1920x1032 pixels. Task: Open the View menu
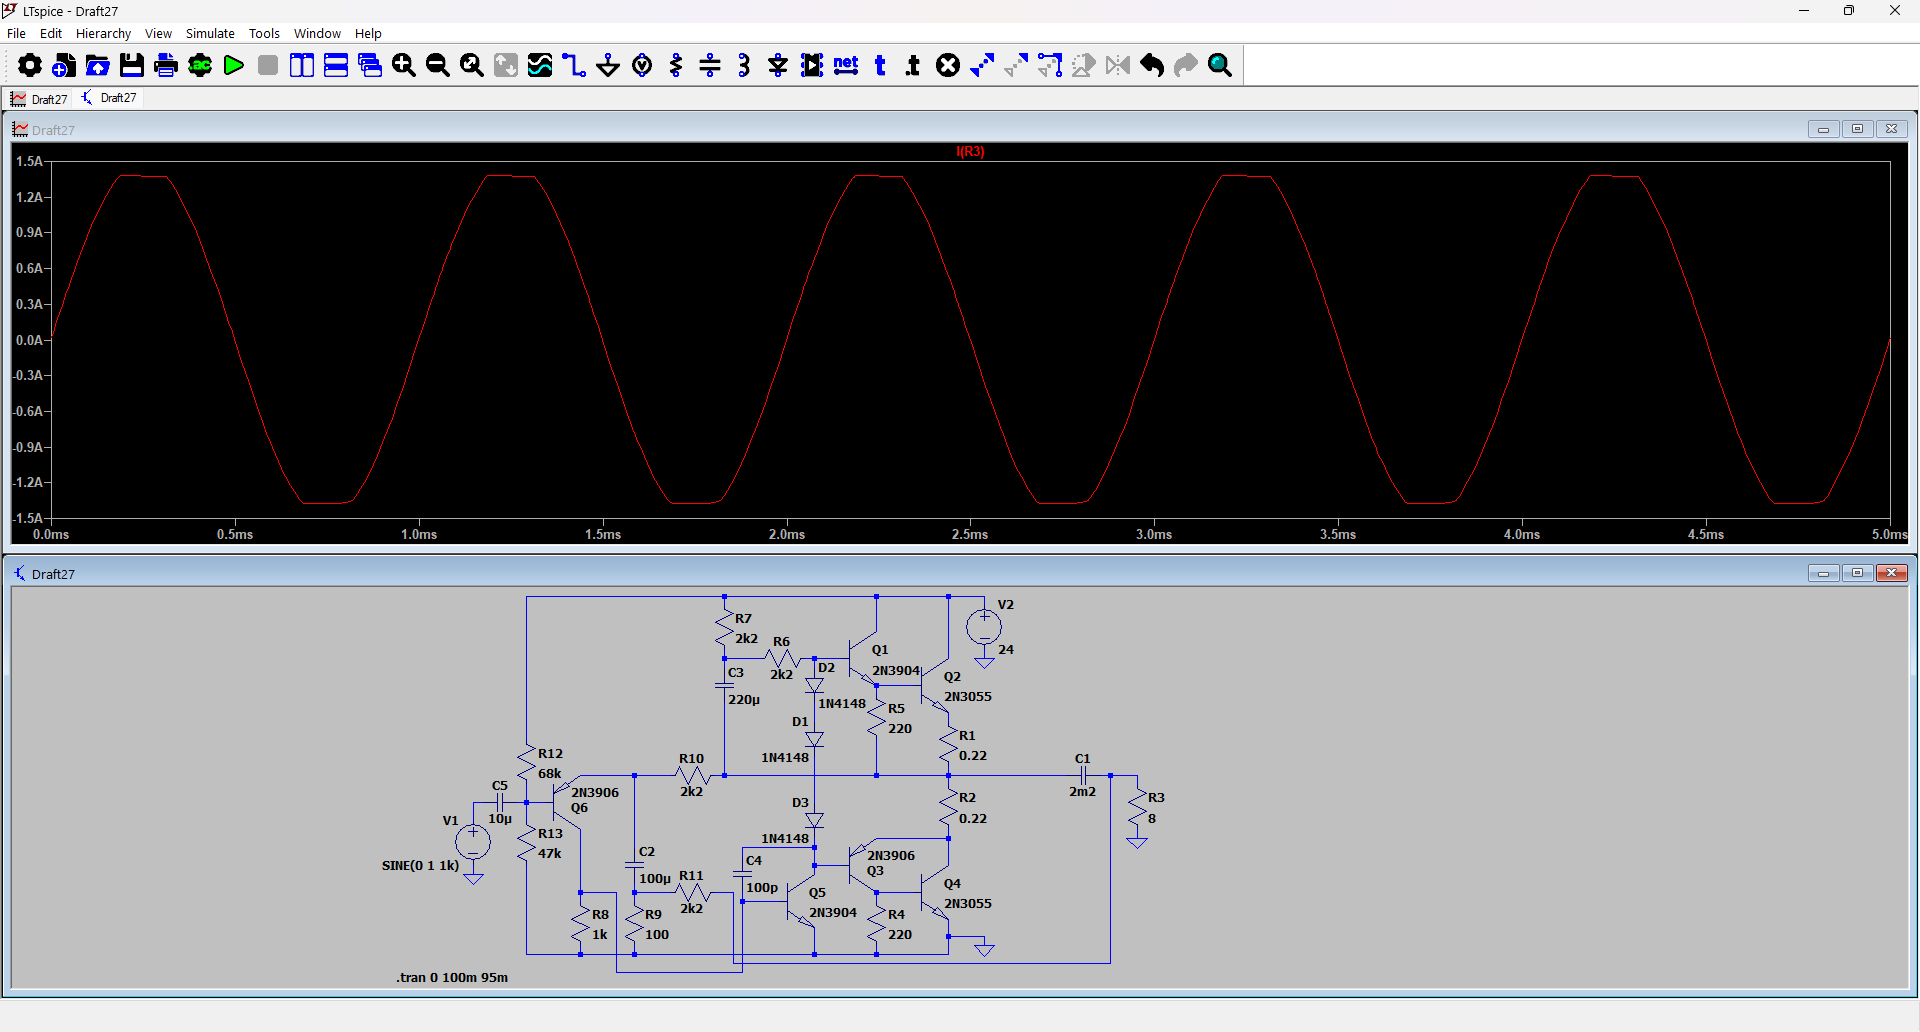click(x=158, y=33)
